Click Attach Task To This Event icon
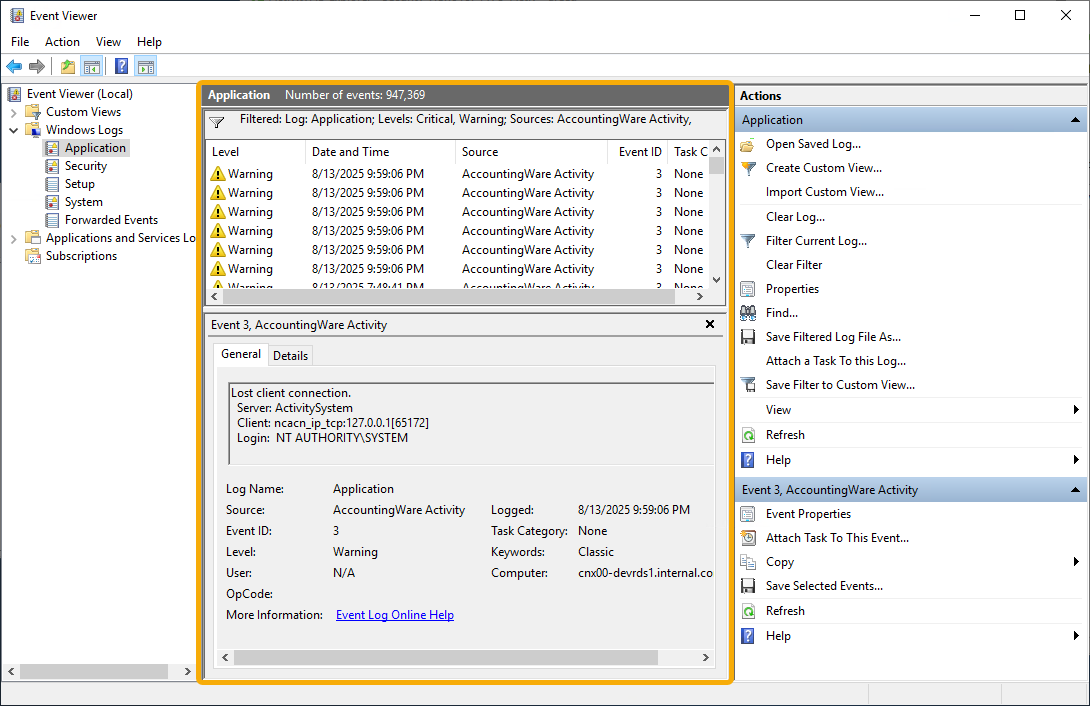Image resolution: width=1090 pixels, height=706 pixels. pos(748,538)
